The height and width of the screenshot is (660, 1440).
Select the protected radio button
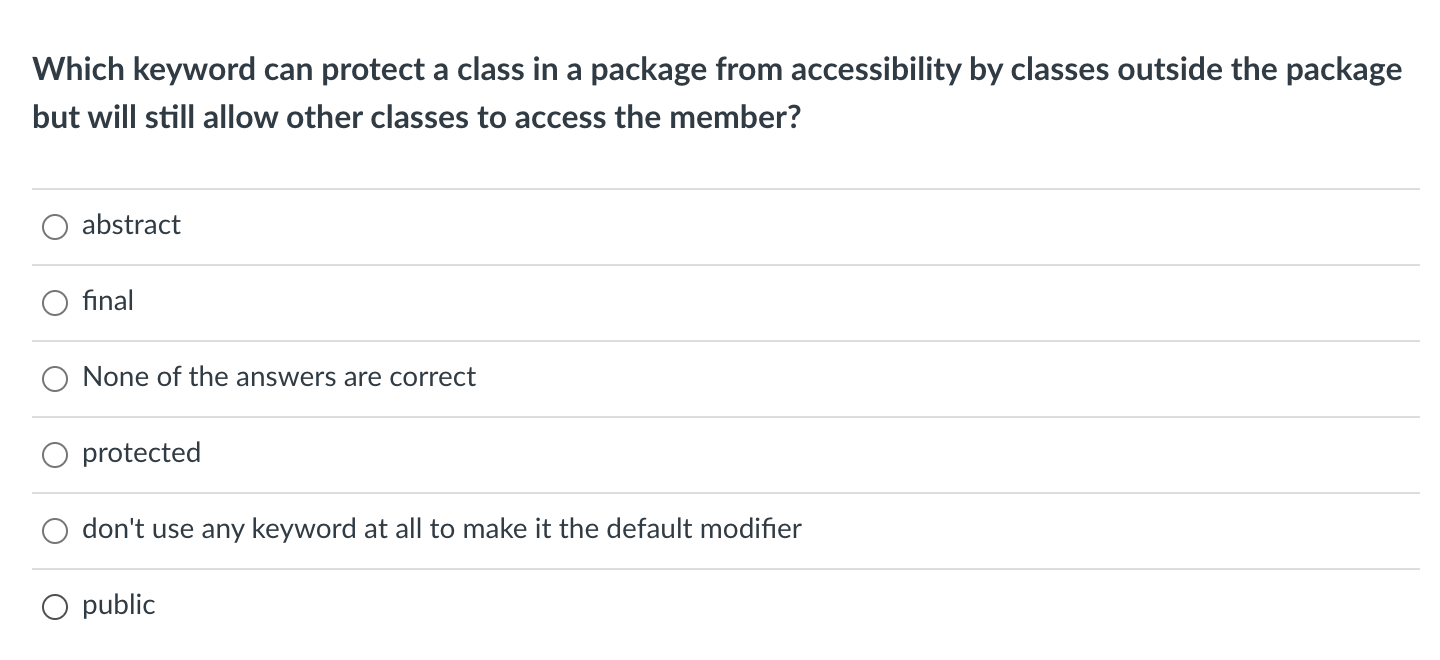[x=56, y=454]
